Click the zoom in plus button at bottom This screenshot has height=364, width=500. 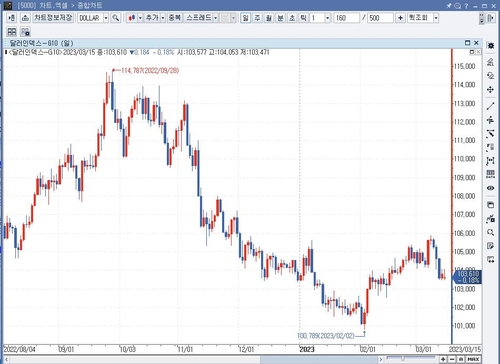click(443, 359)
